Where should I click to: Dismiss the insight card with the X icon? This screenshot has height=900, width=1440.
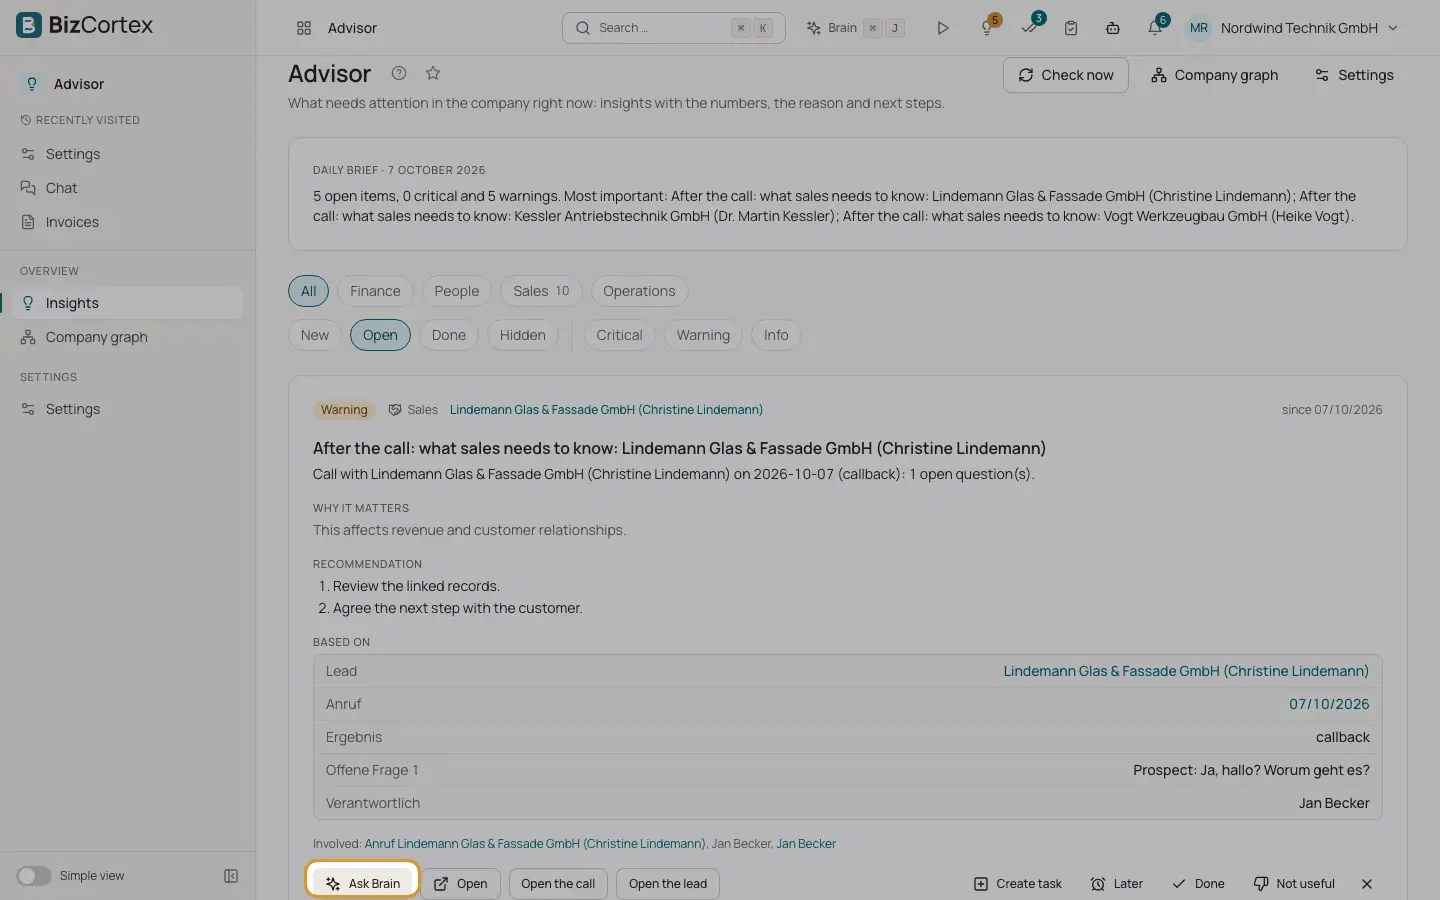[x=1367, y=884]
